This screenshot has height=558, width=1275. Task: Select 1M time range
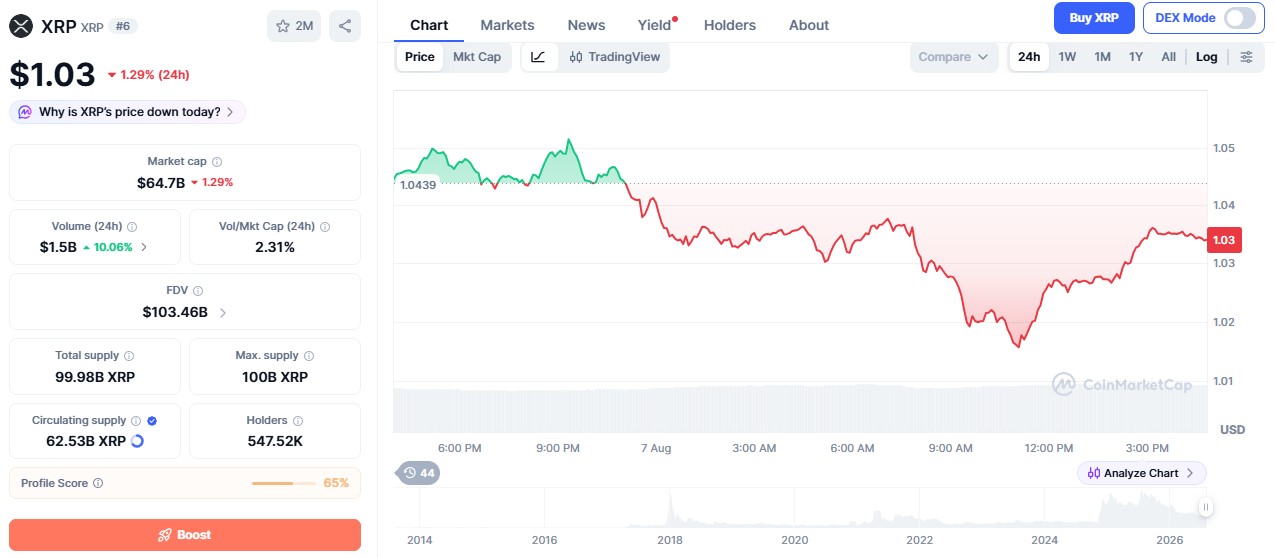click(x=1102, y=57)
